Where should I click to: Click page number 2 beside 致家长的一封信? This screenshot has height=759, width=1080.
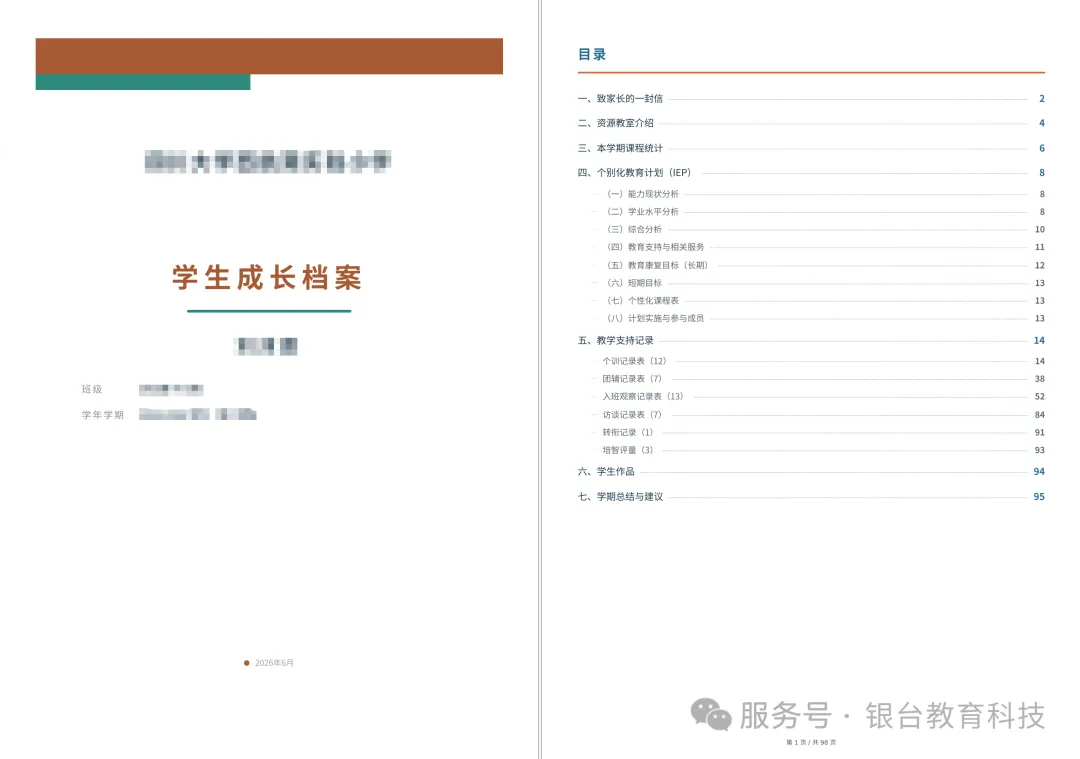1041,98
